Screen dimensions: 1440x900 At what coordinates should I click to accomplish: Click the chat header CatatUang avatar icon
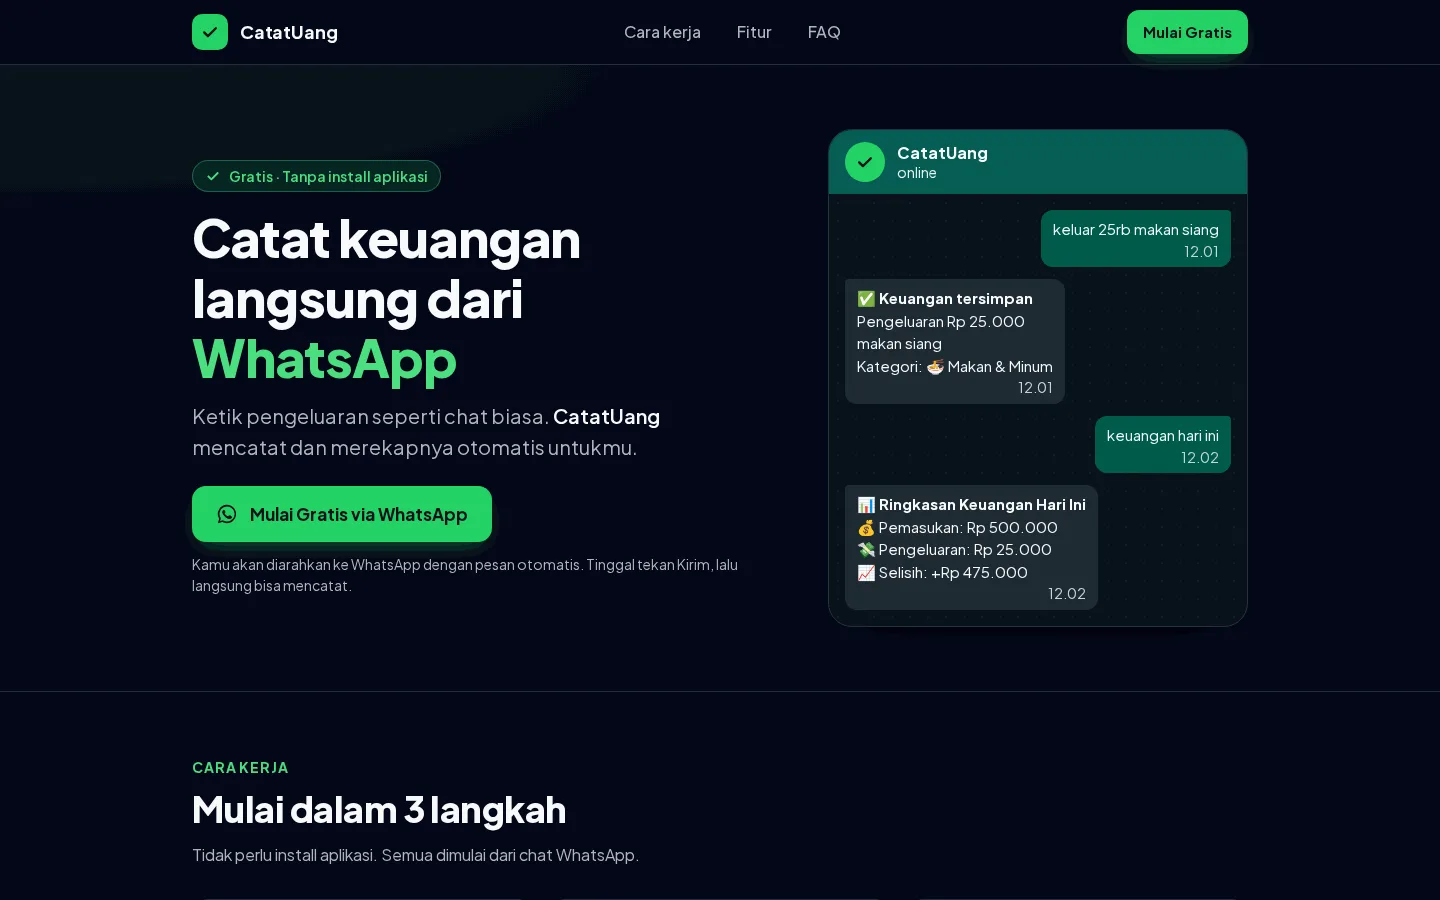click(865, 162)
